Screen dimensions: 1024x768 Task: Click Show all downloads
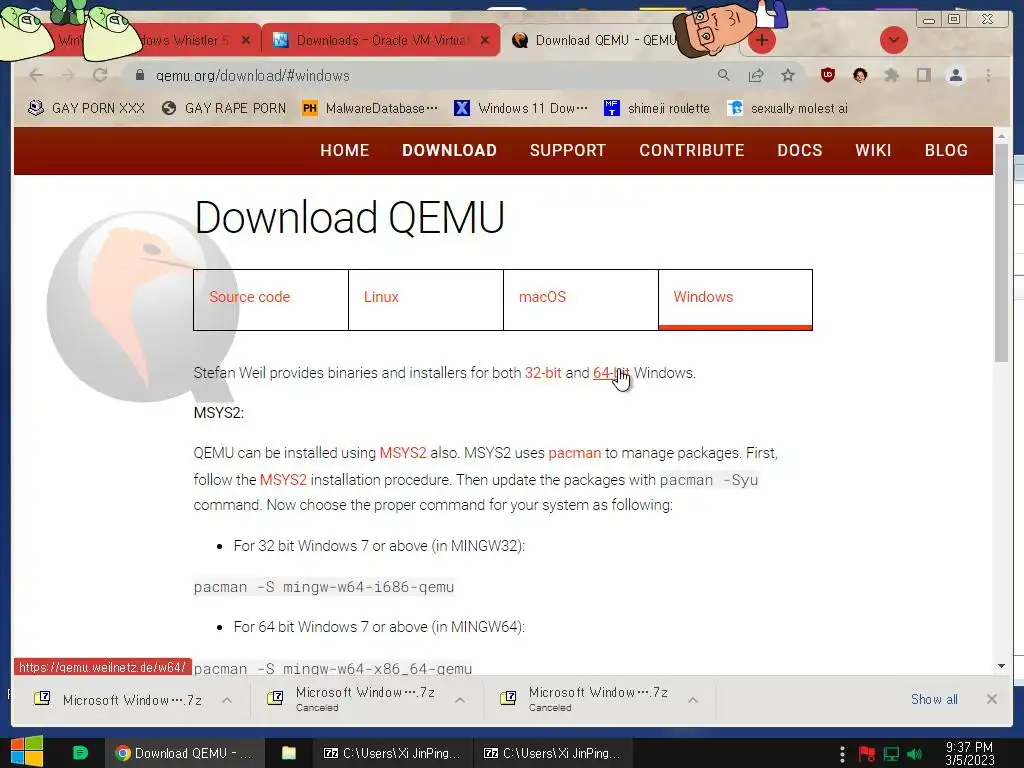click(934, 699)
